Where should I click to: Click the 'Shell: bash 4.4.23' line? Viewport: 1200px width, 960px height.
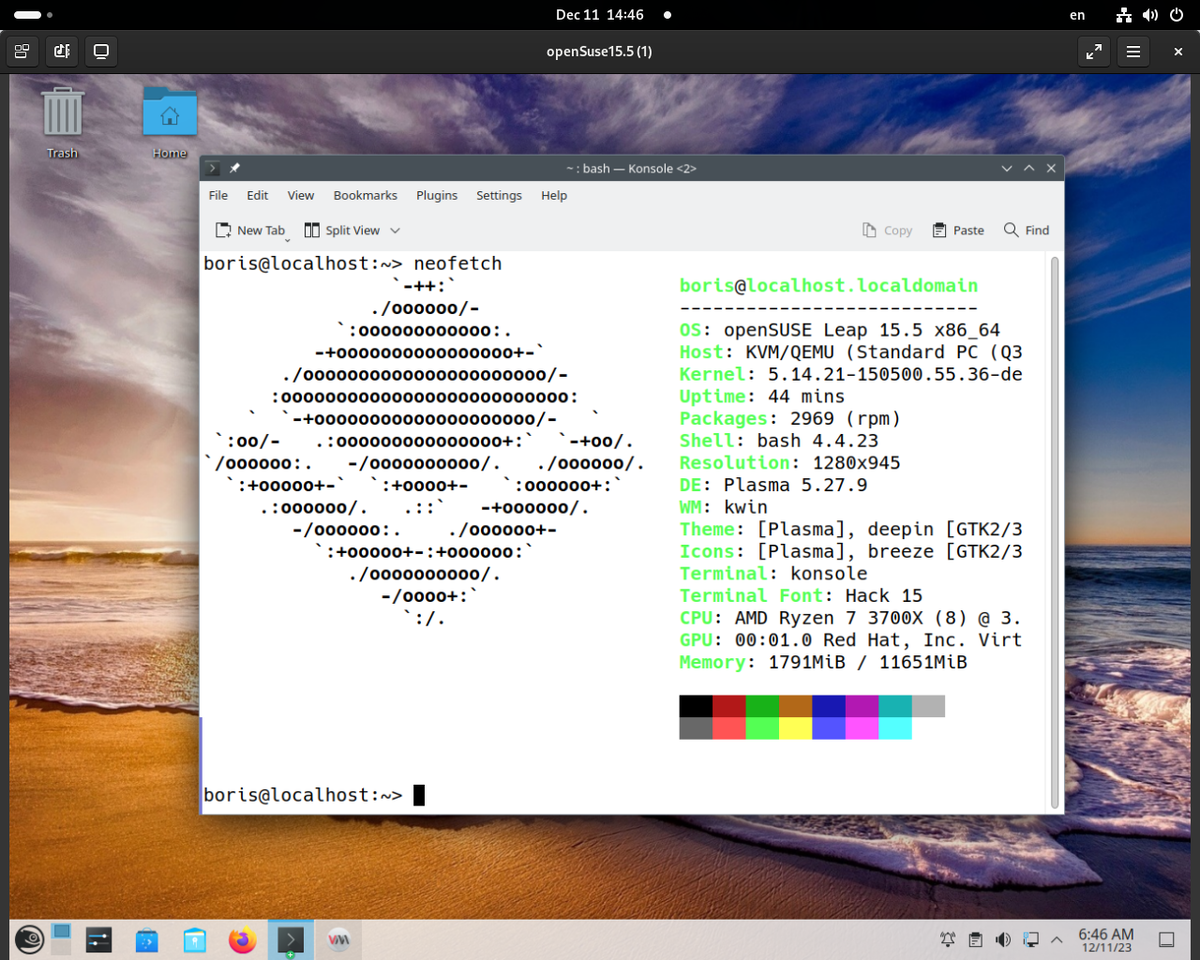tap(779, 440)
